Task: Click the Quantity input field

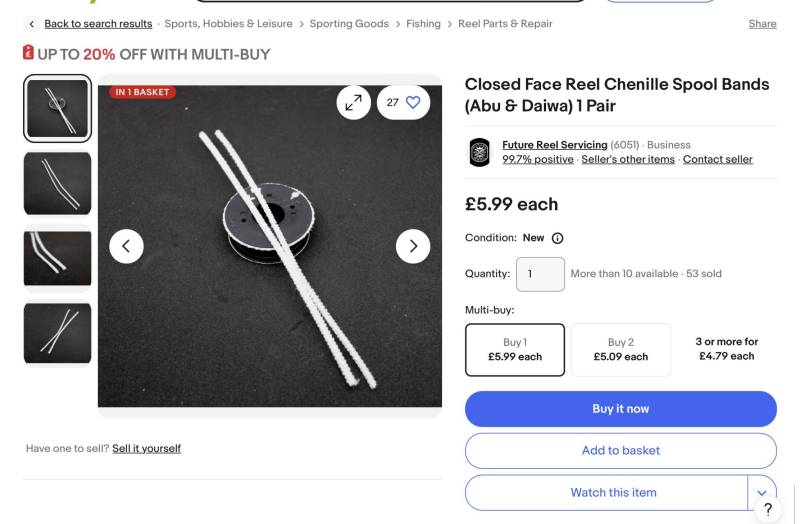Action: tap(540, 274)
